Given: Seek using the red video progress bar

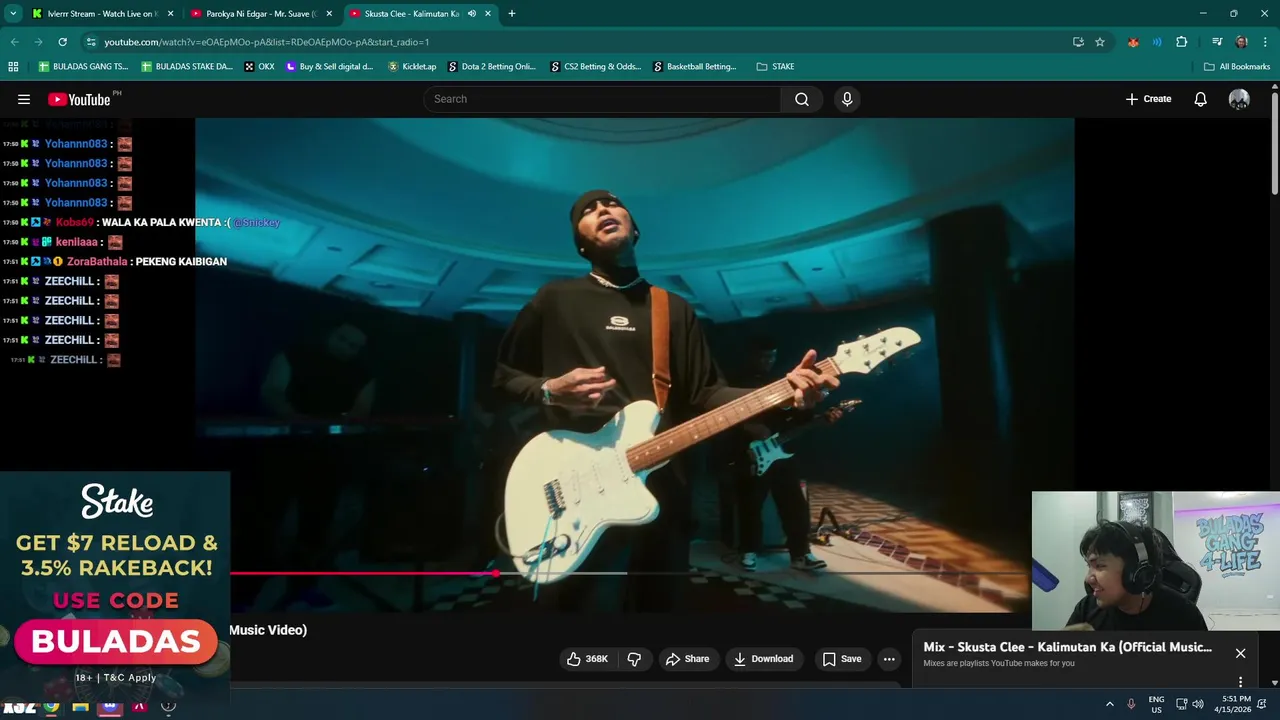Looking at the screenshot, I should point(363,573).
